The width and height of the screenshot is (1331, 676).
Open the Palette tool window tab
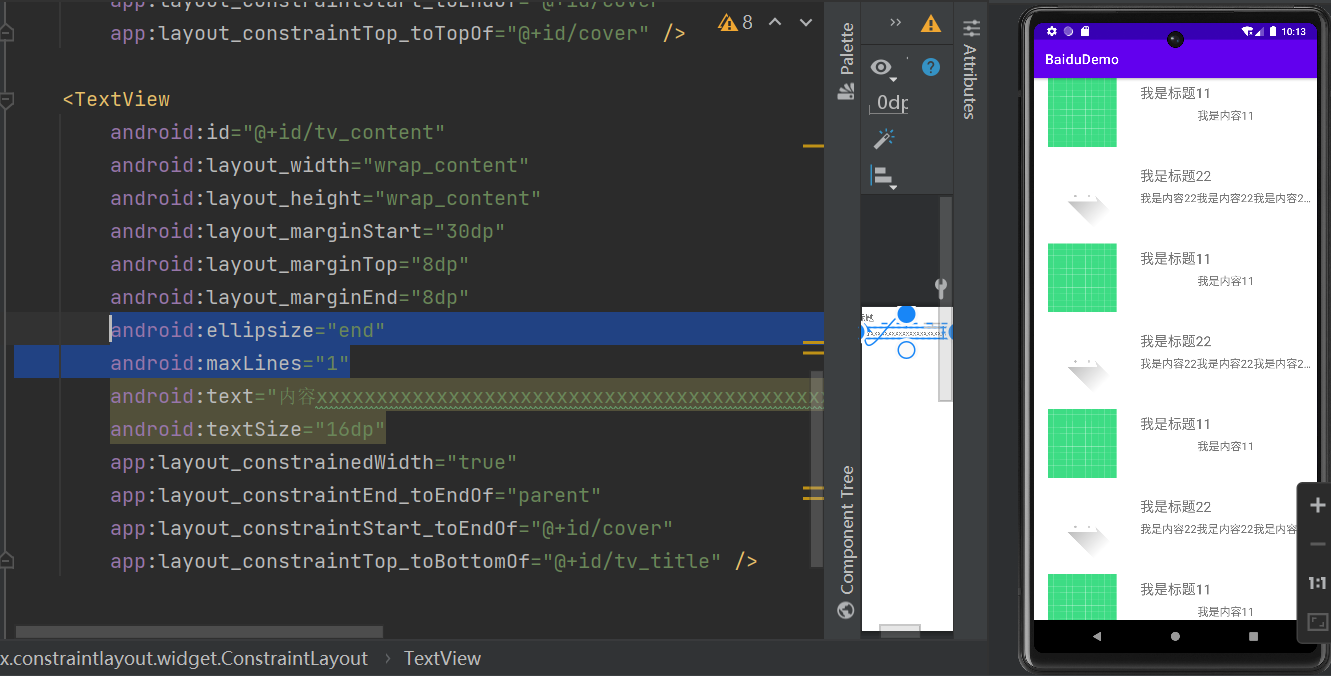click(x=847, y=62)
